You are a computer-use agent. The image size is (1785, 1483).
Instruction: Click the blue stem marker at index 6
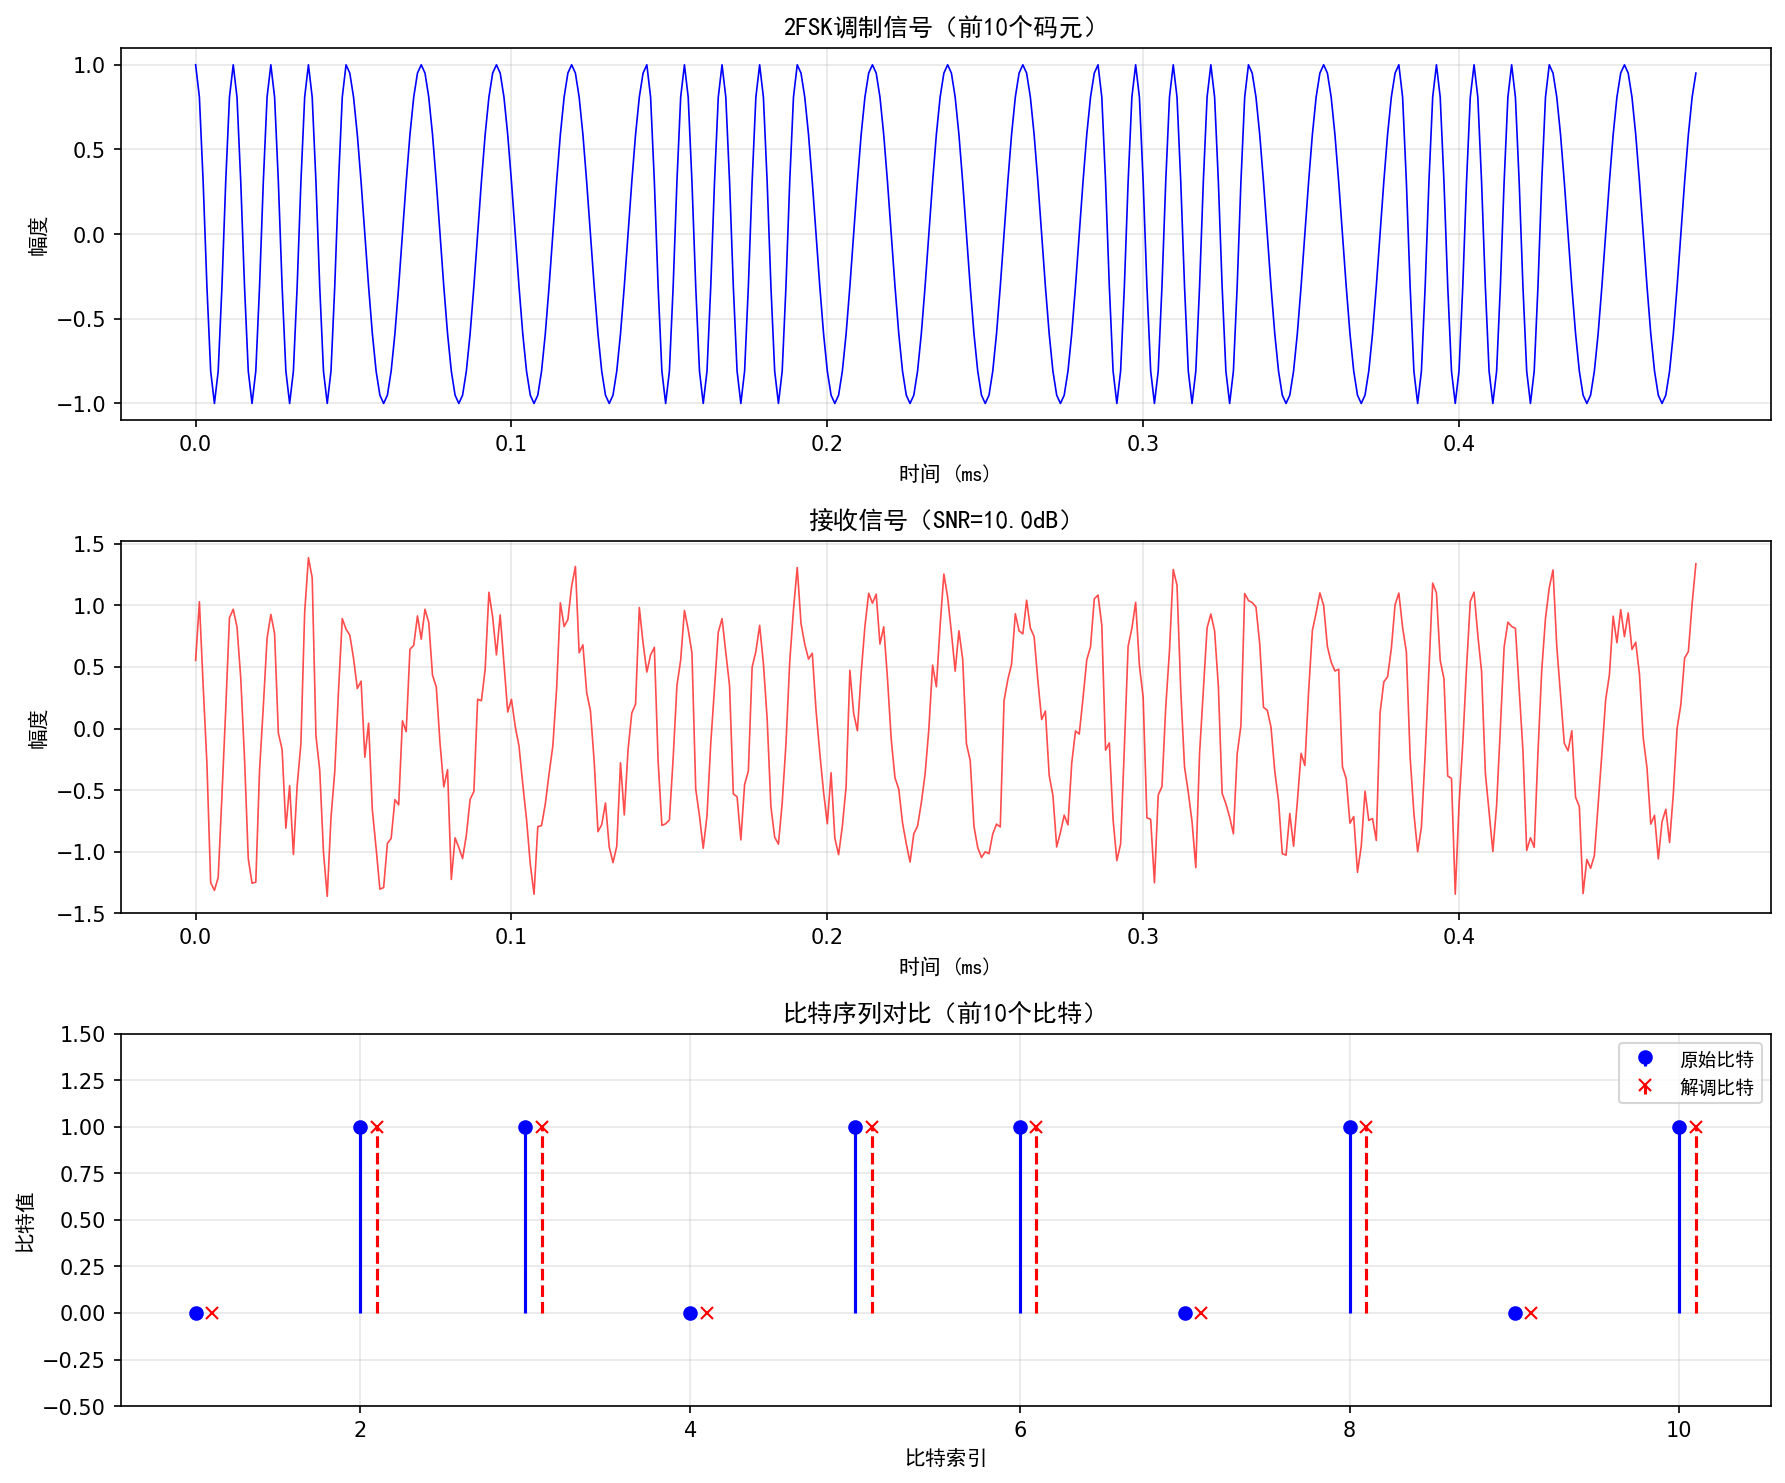click(1020, 1127)
